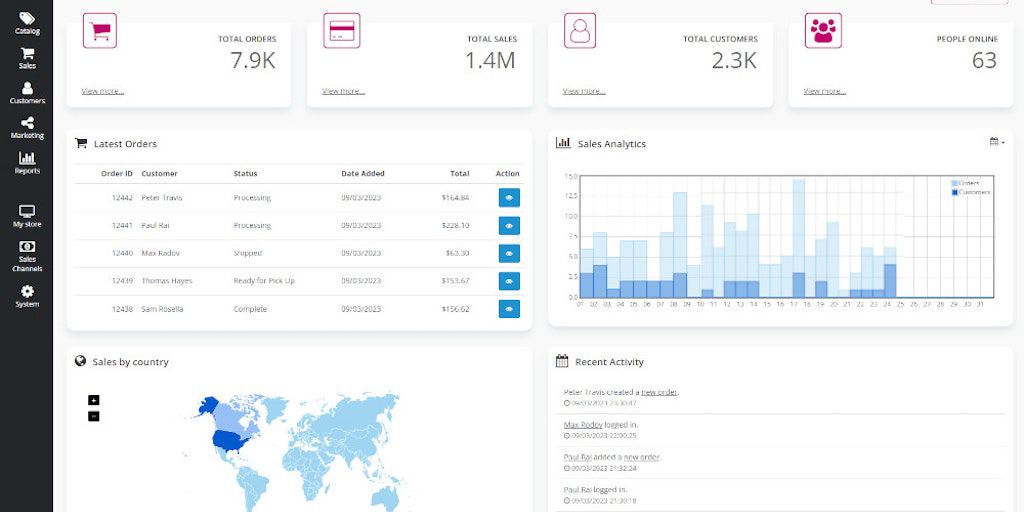
Task: View order 12442 using eye button
Action: [x=509, y=198]
